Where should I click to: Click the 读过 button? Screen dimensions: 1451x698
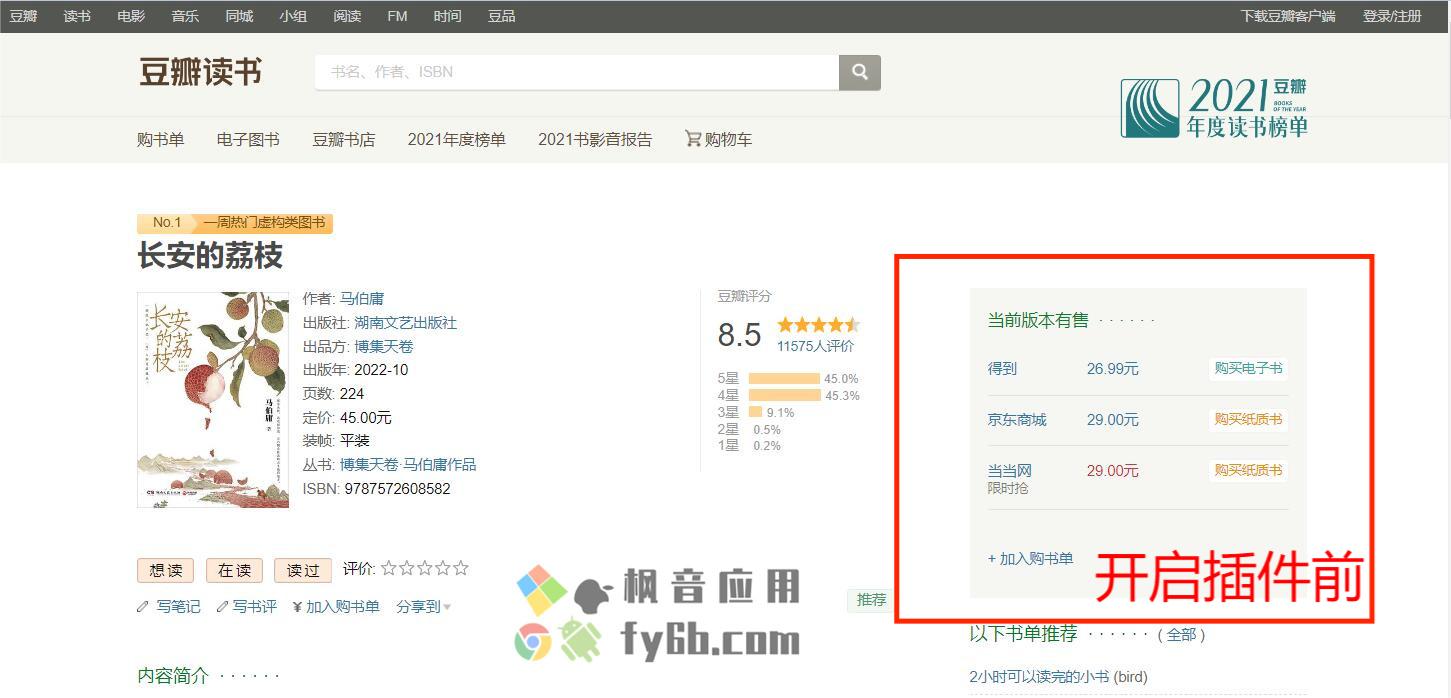tap(302, 570)
